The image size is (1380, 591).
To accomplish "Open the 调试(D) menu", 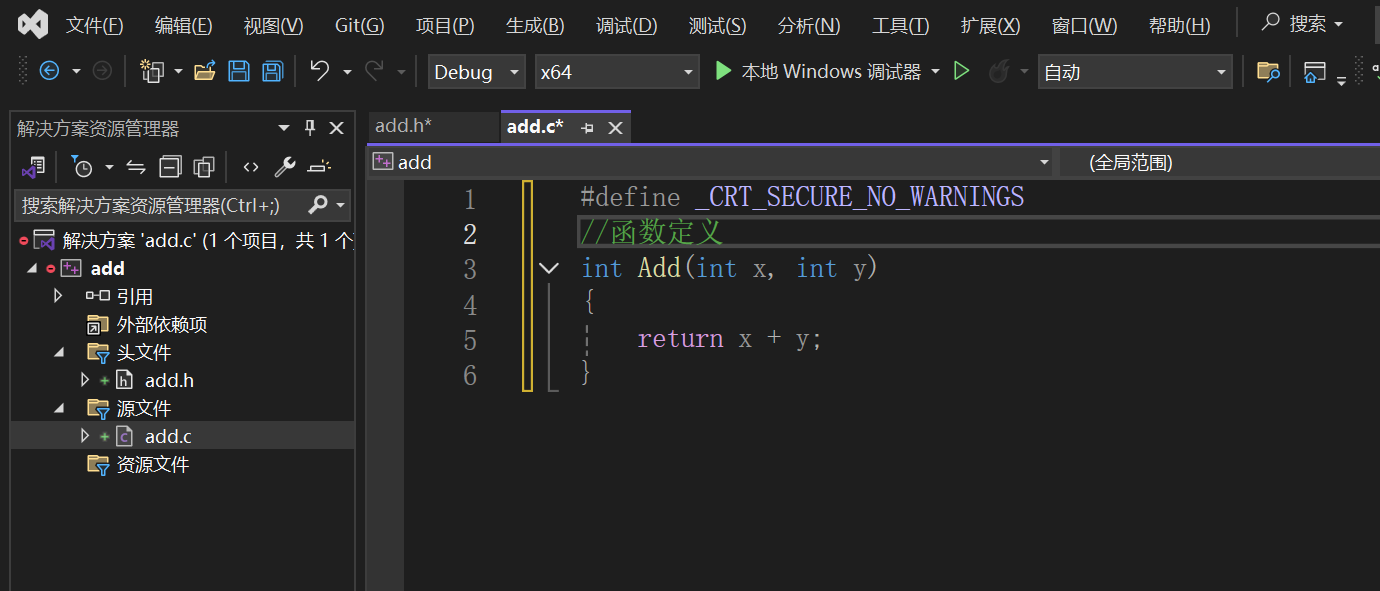I will [626, 25].
